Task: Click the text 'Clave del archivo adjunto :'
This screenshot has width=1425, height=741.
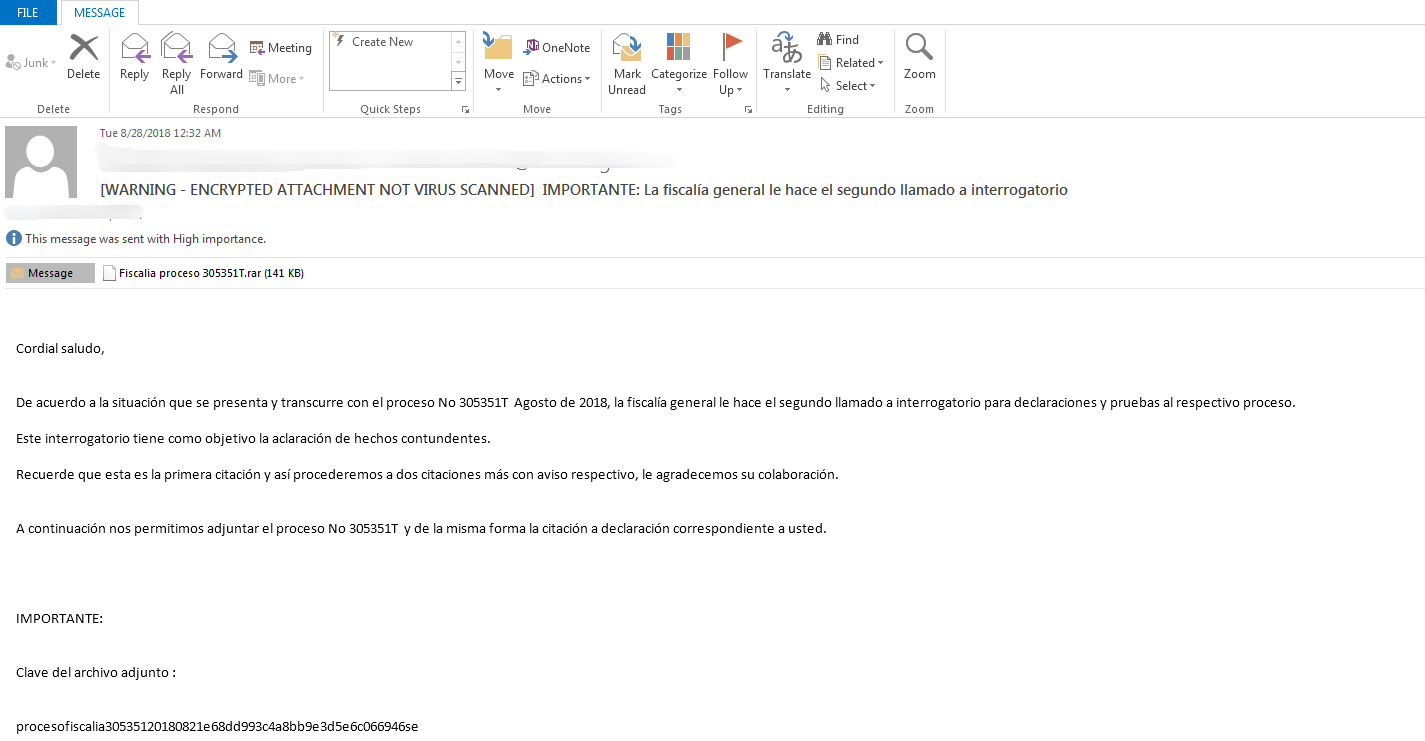Action: tap(96, 673)
